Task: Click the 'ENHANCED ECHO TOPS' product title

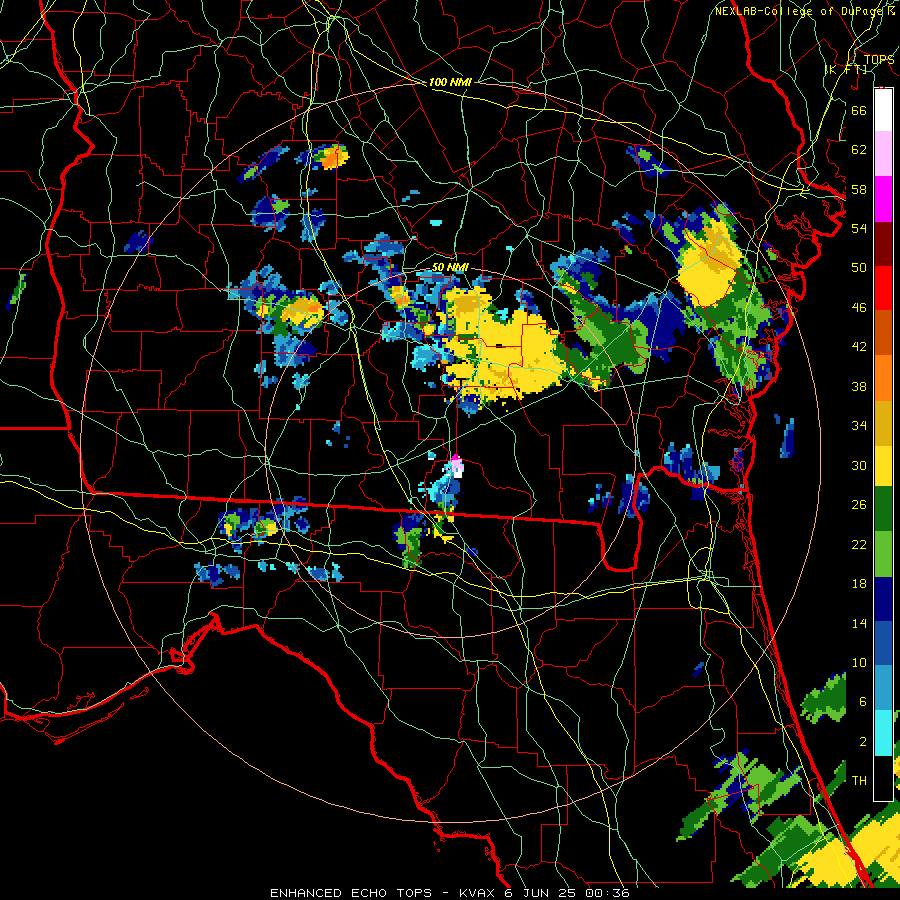Action: tap(351, 893)
